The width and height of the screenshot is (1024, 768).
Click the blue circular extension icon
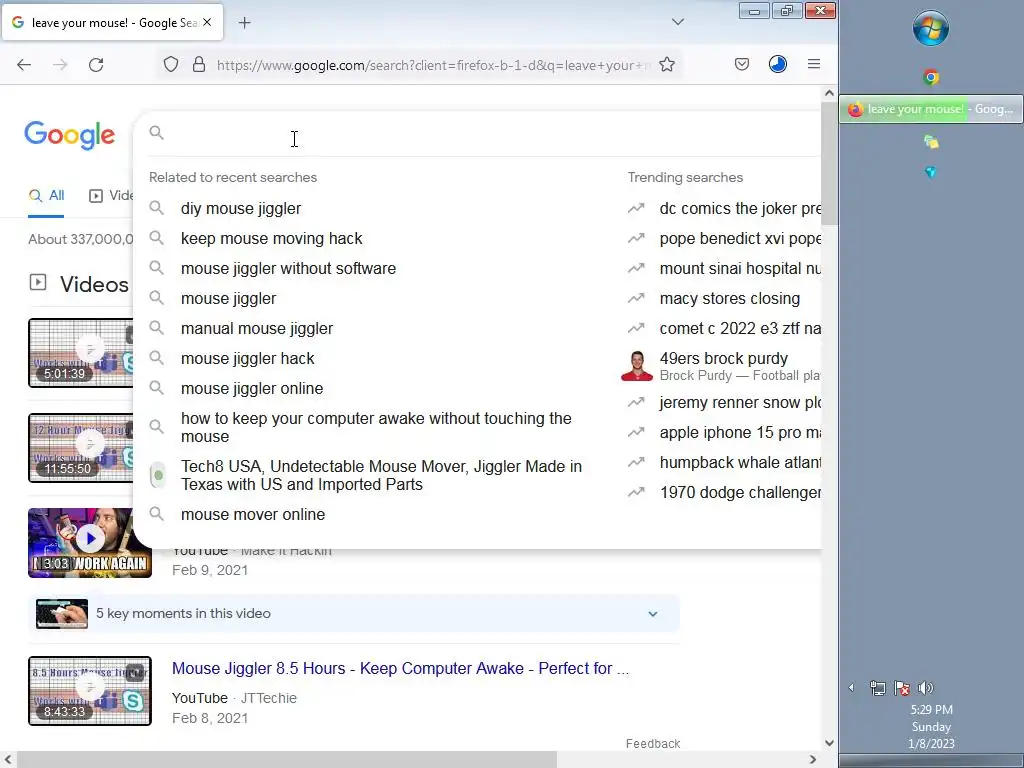click(x=778, y=64)
